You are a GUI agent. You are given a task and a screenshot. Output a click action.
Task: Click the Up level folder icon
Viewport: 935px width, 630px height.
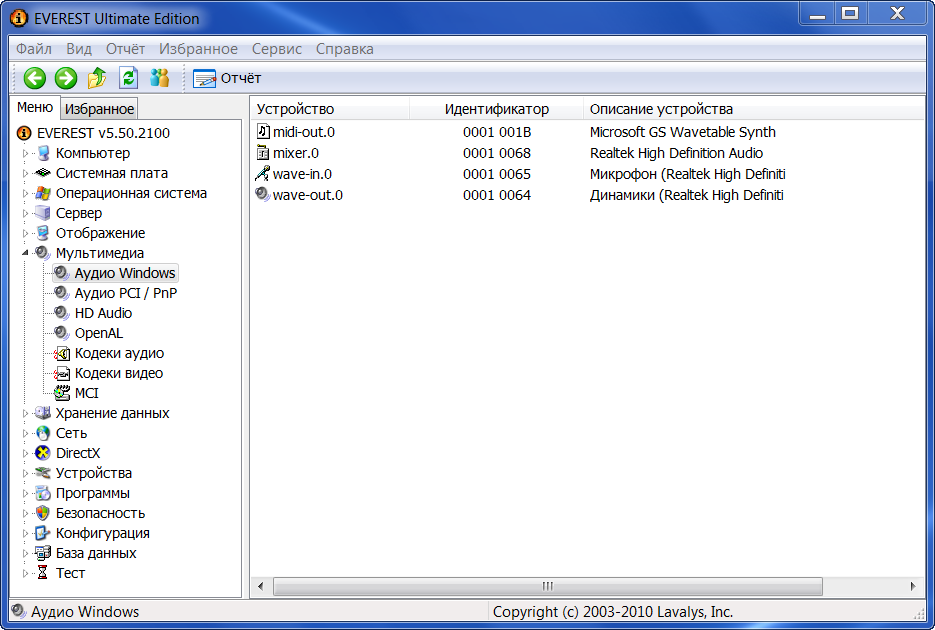[97, 78]
